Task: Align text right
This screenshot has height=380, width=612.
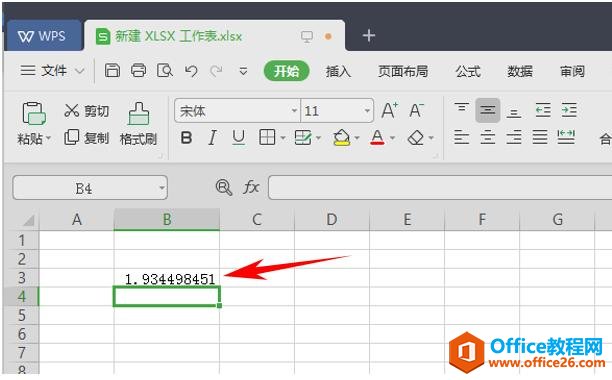Action: pos(514,137)
